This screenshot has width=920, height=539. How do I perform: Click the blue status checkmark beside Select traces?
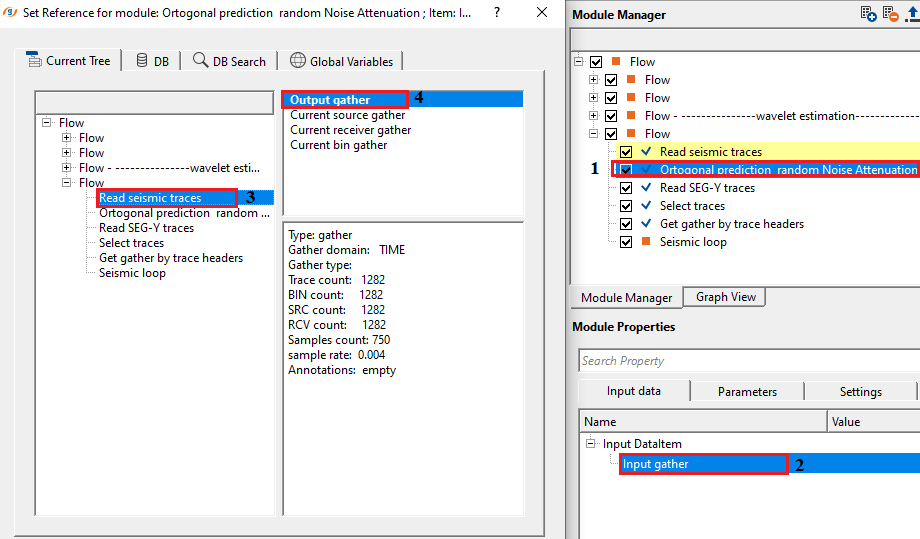click(x=646, y=206)
